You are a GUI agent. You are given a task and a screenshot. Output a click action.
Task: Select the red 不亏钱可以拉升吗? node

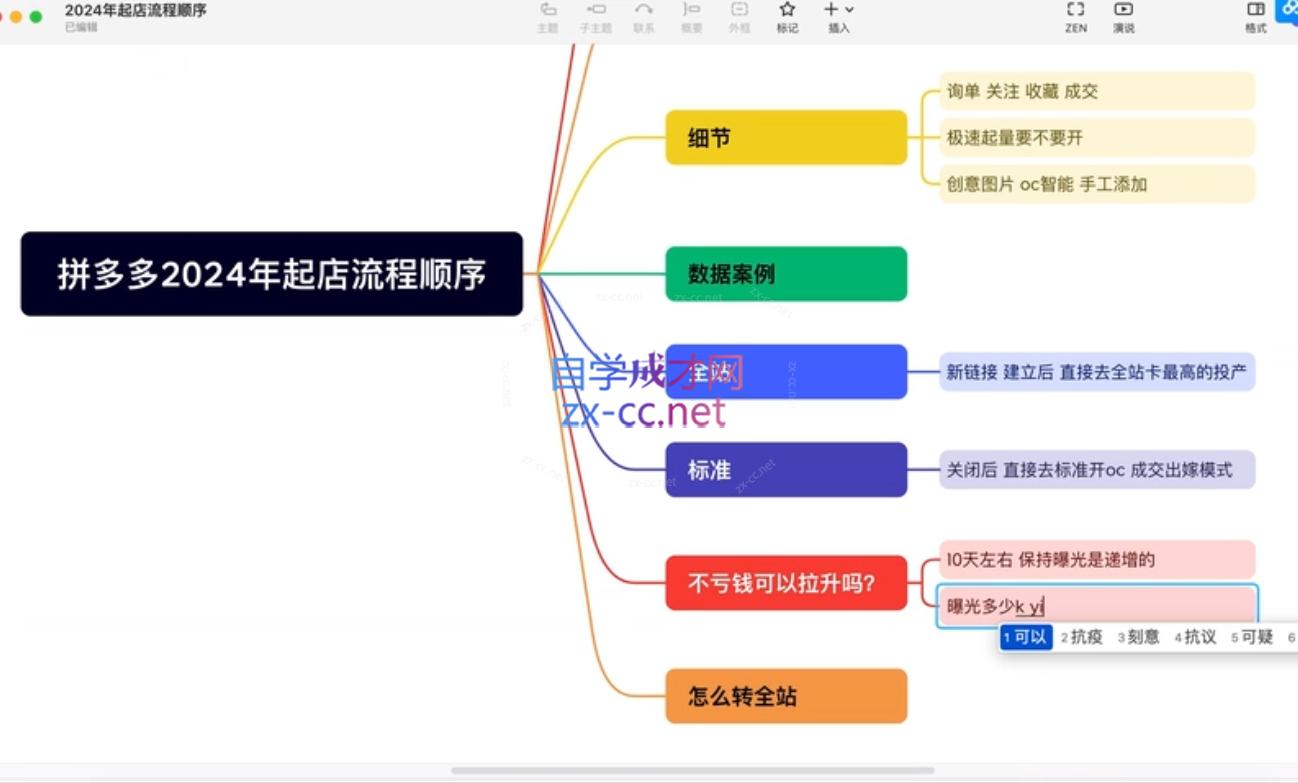point(786,583)
